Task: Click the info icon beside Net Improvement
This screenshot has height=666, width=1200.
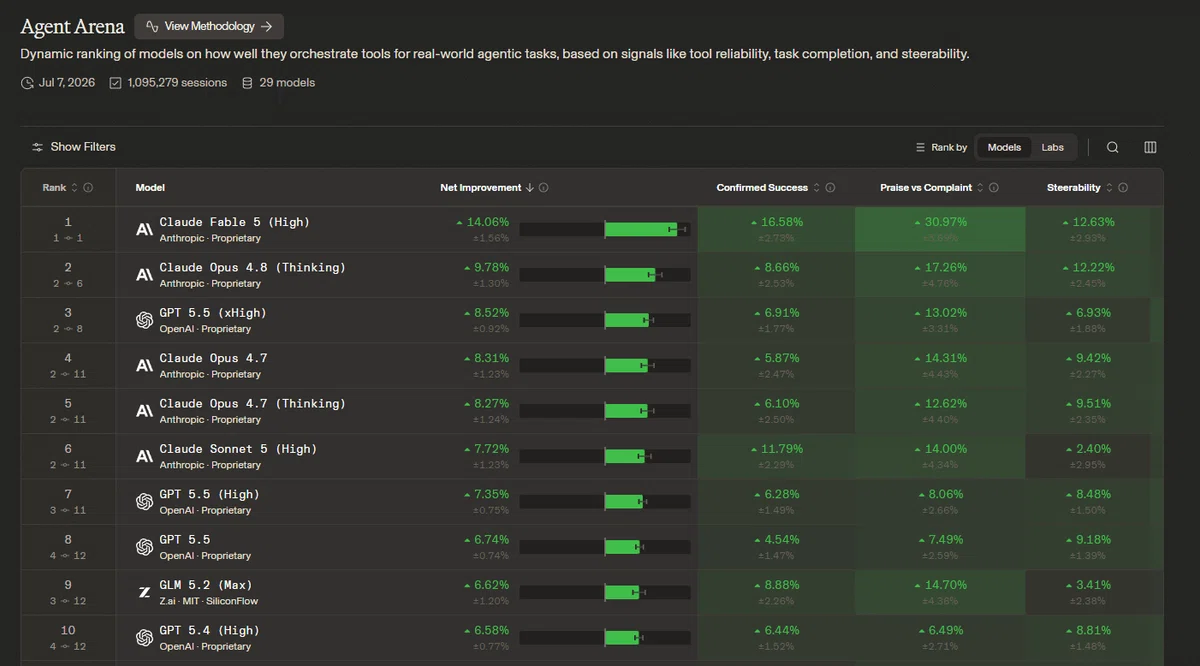Action: click(x=543, y=188)
